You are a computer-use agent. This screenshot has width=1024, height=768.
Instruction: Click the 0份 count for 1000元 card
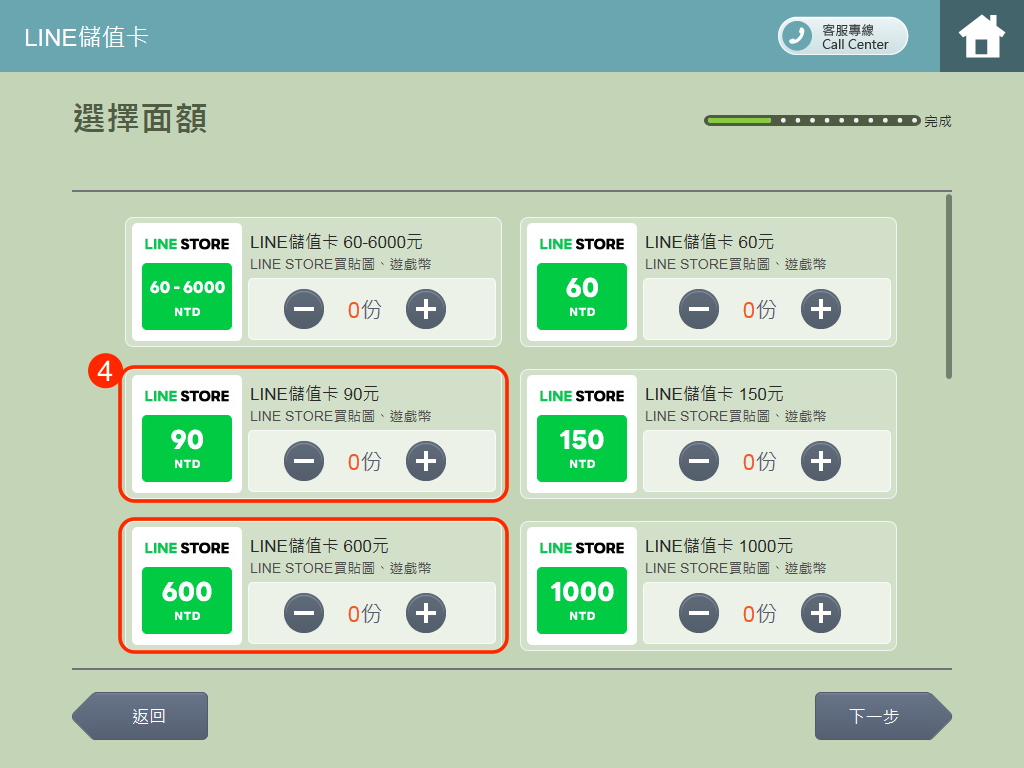[x=760, y=614]
